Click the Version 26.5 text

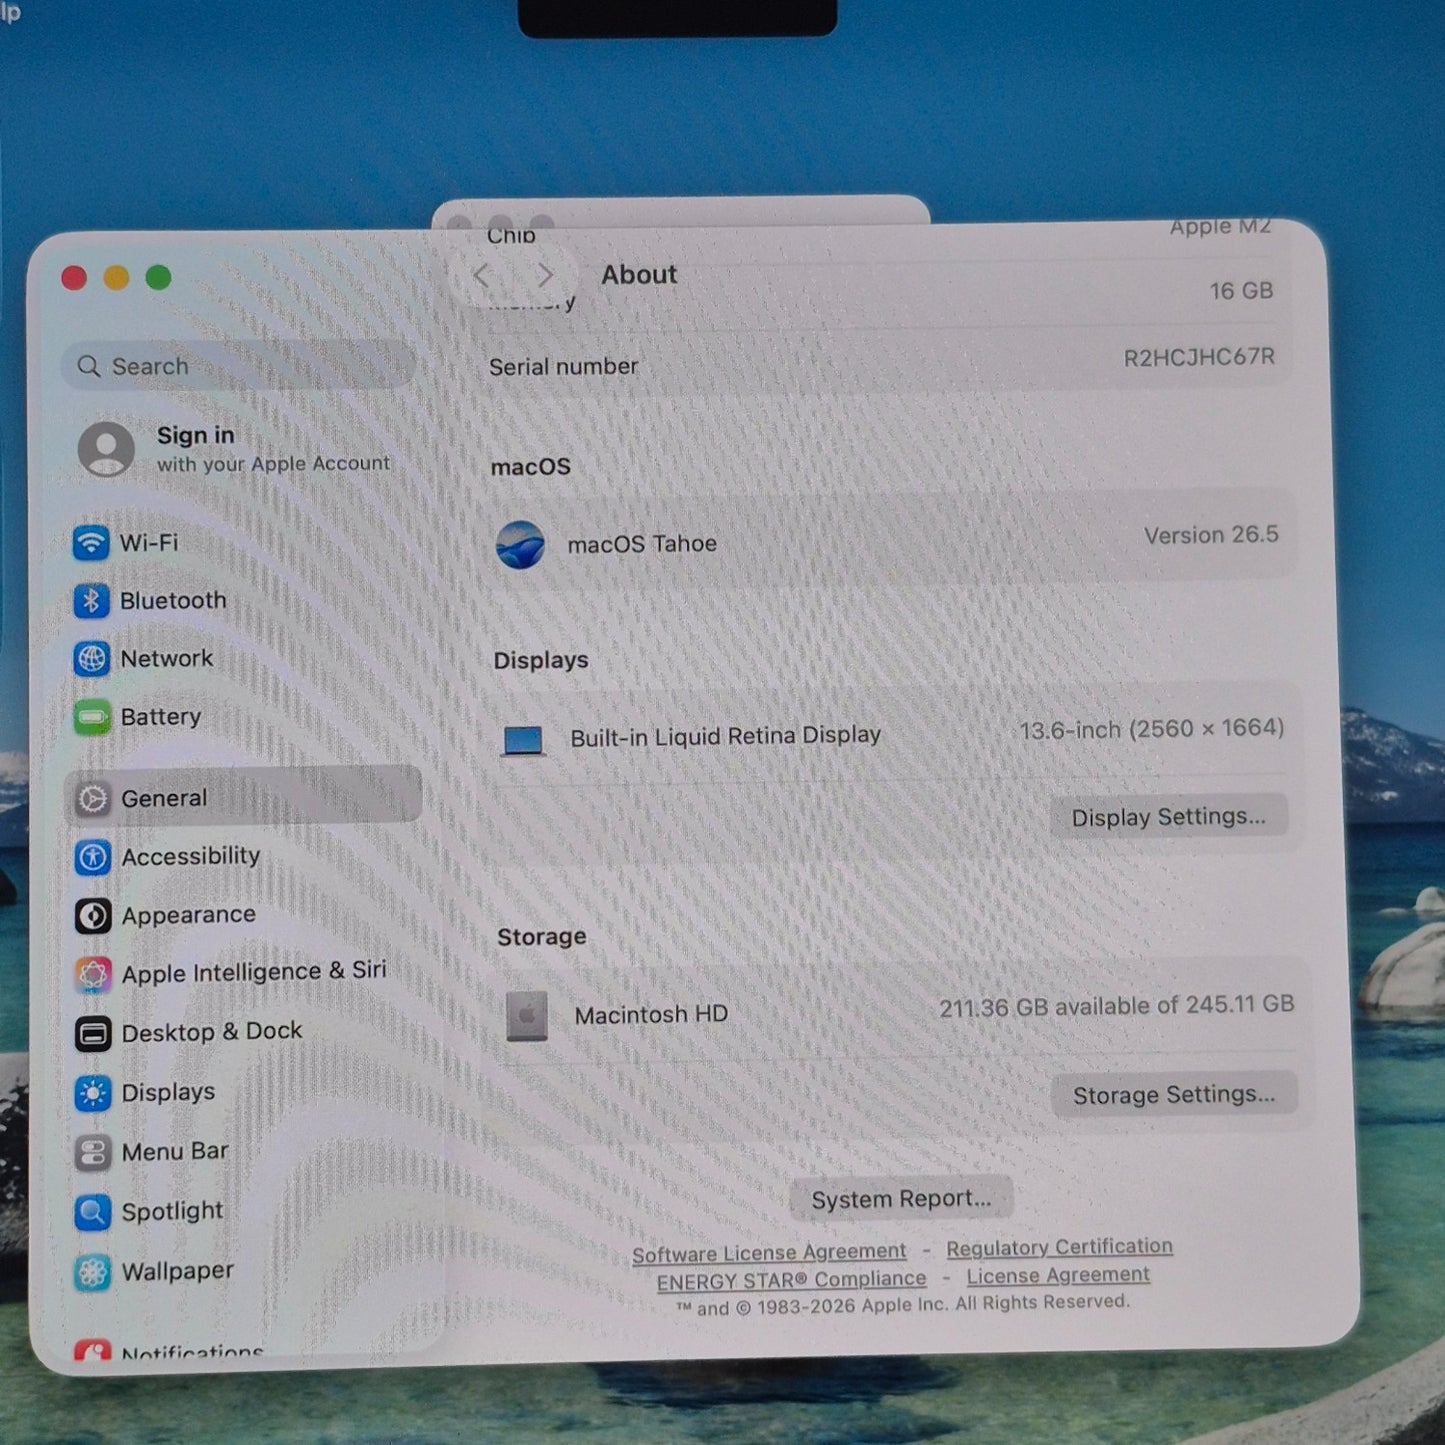click(x=1211, y=535)
